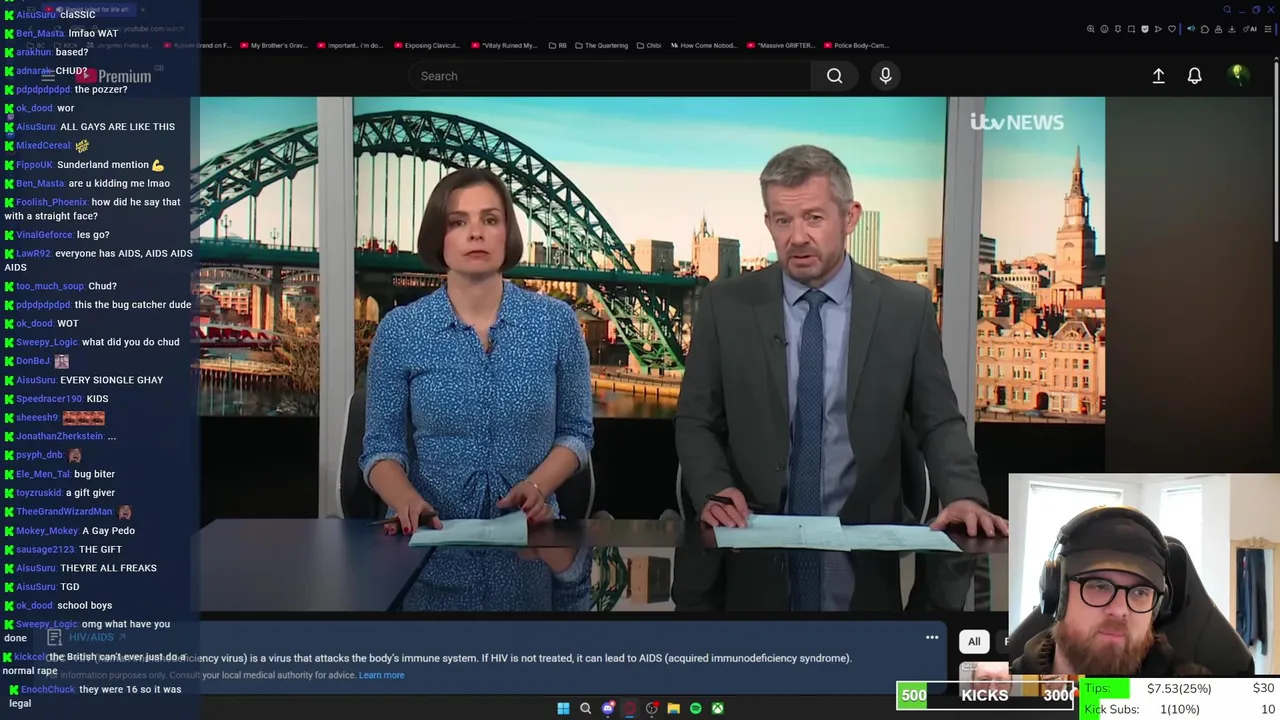Screen dimensions: 1280x720
Task: Click the Kick Subs goal progress bar
Action: pos(1180,709)
